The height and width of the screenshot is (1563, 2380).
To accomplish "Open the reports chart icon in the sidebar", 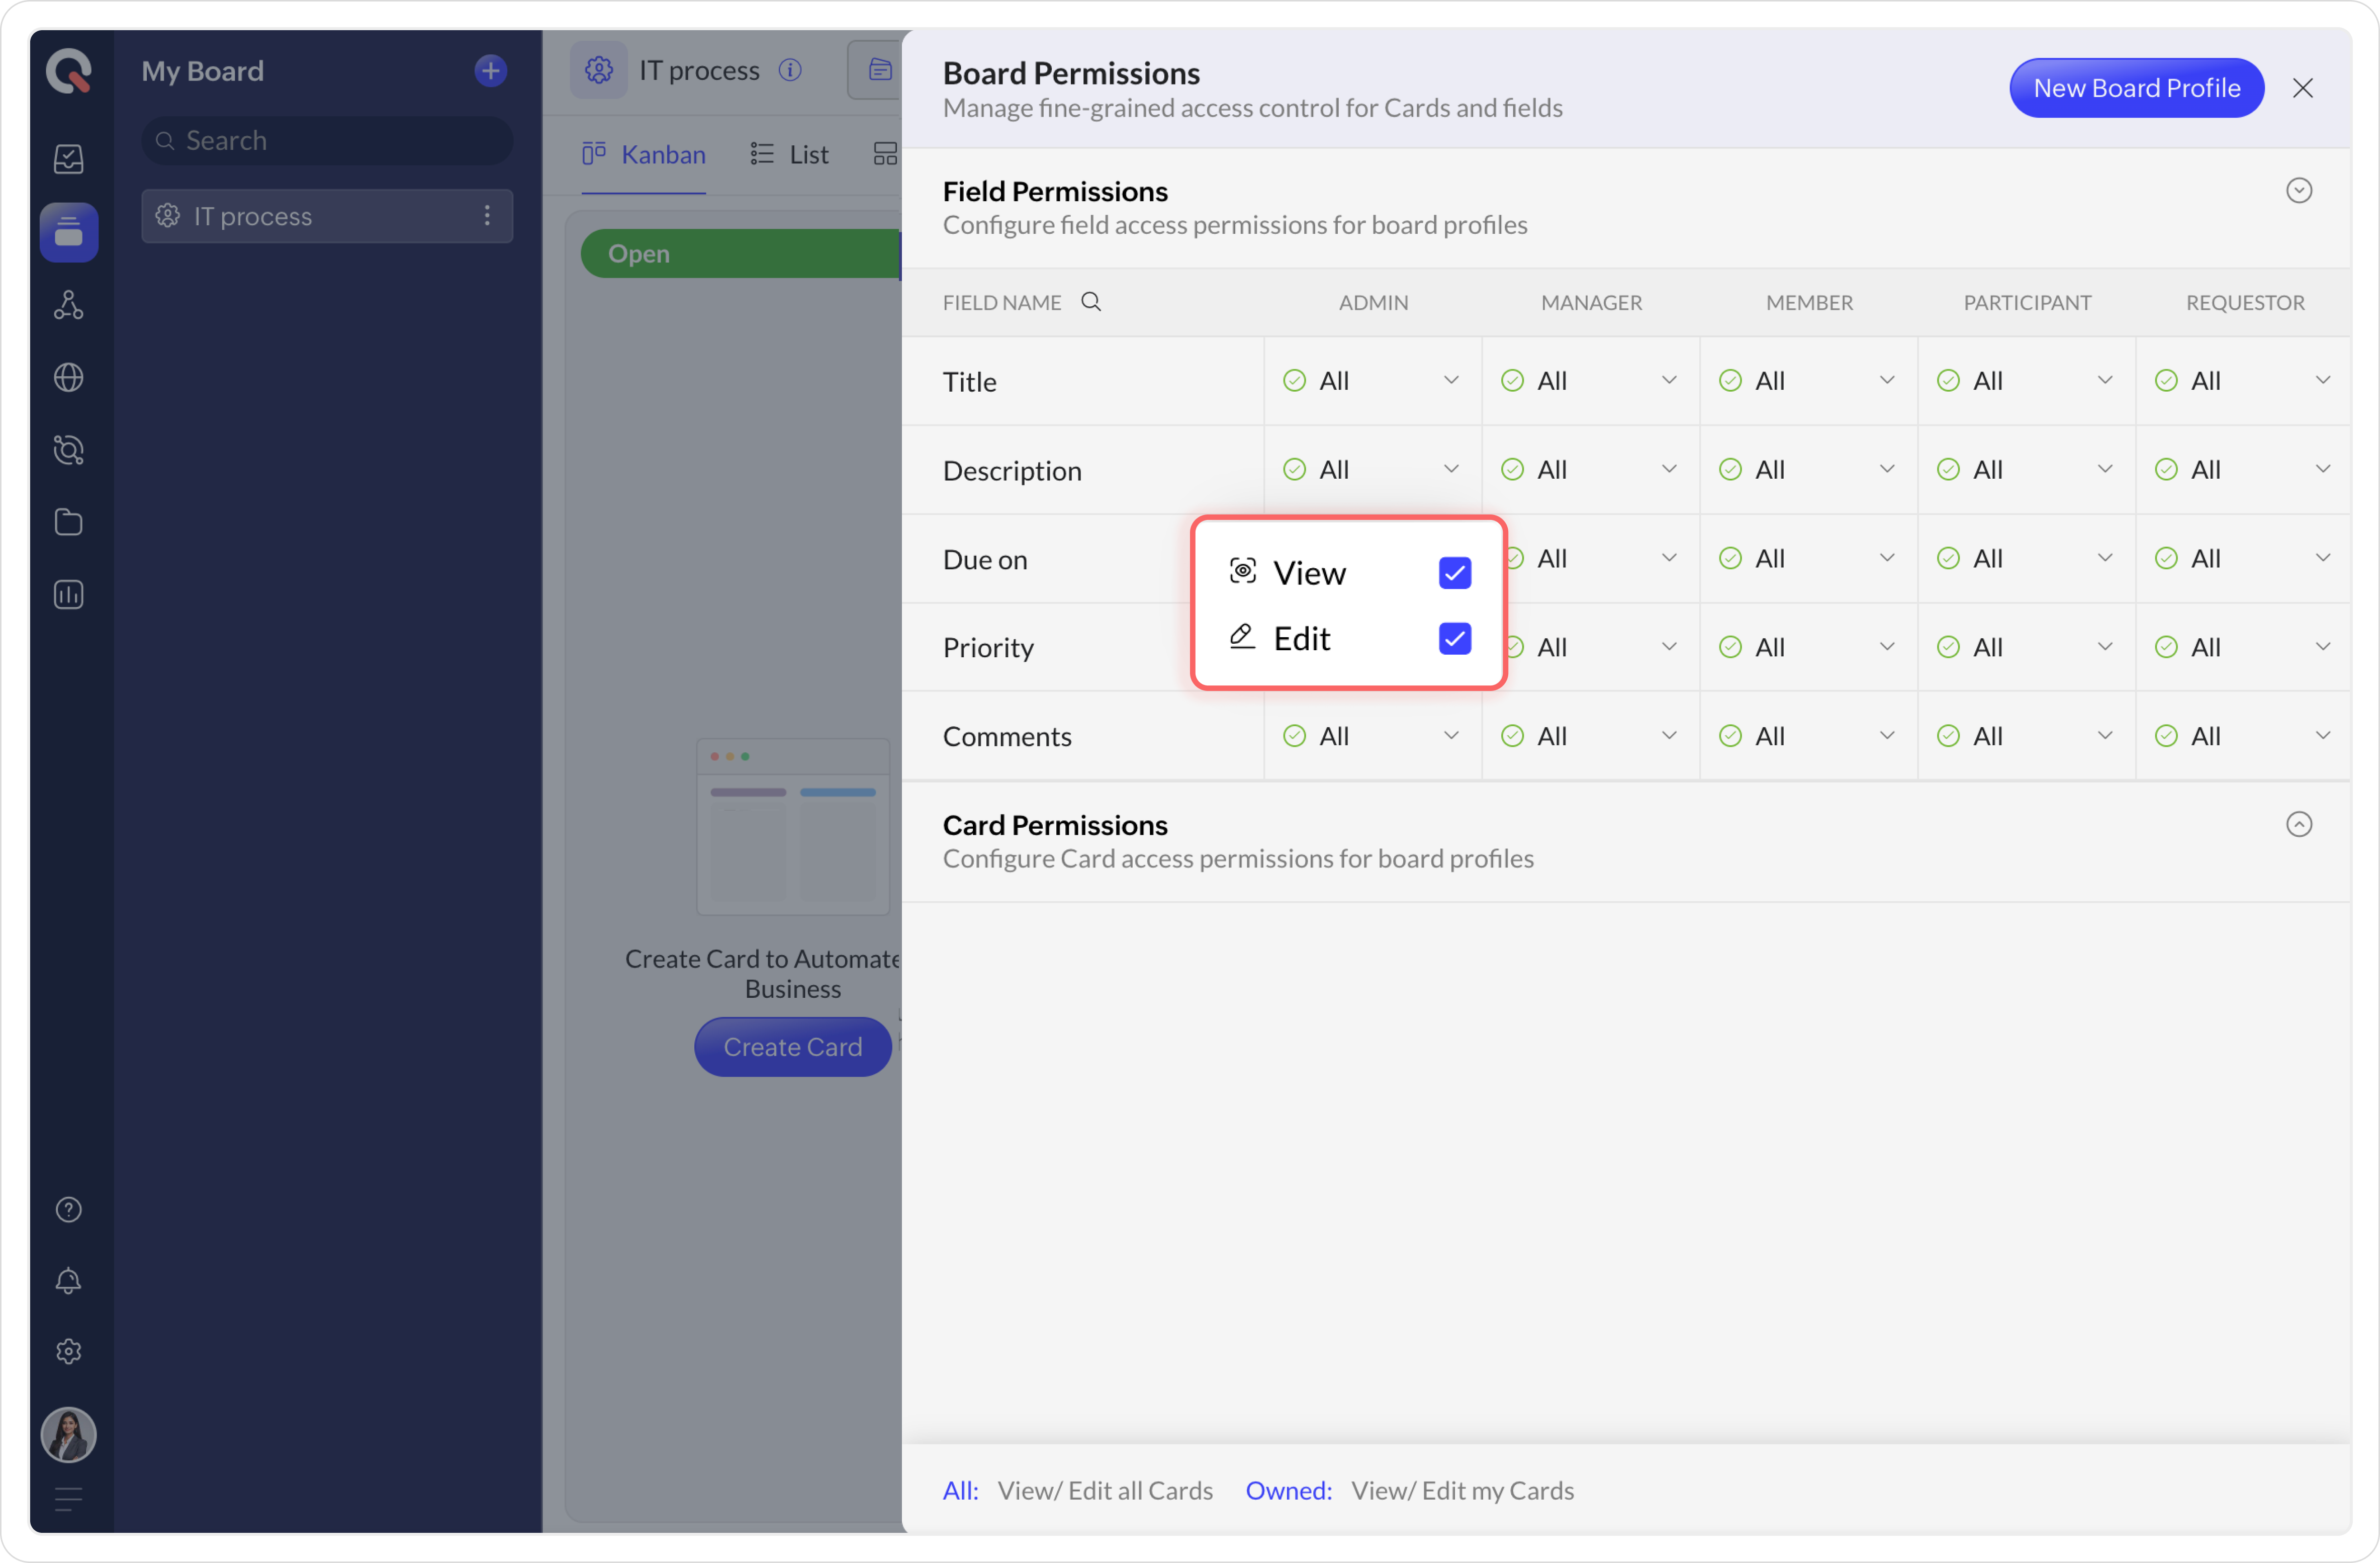I will tap(68, 595).
